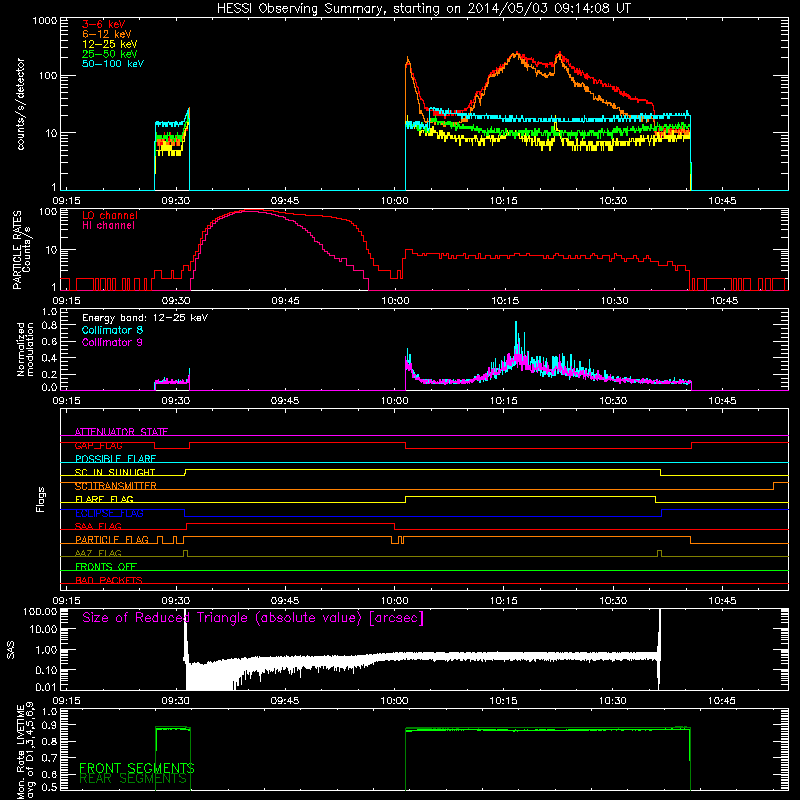
Task: Select the 6-12 keV legend entry
Action: pos(107,34)
